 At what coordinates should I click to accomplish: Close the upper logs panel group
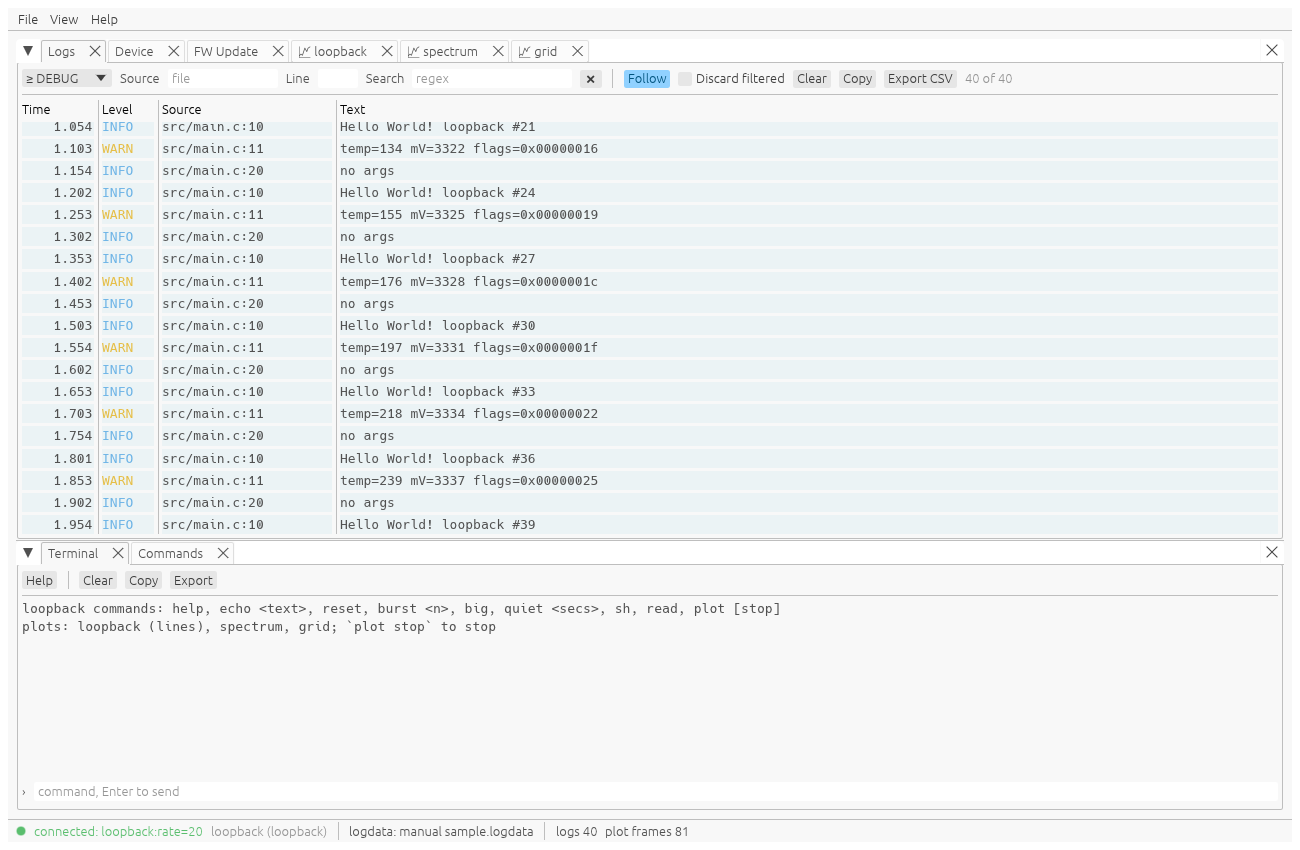coord(1272,50)
